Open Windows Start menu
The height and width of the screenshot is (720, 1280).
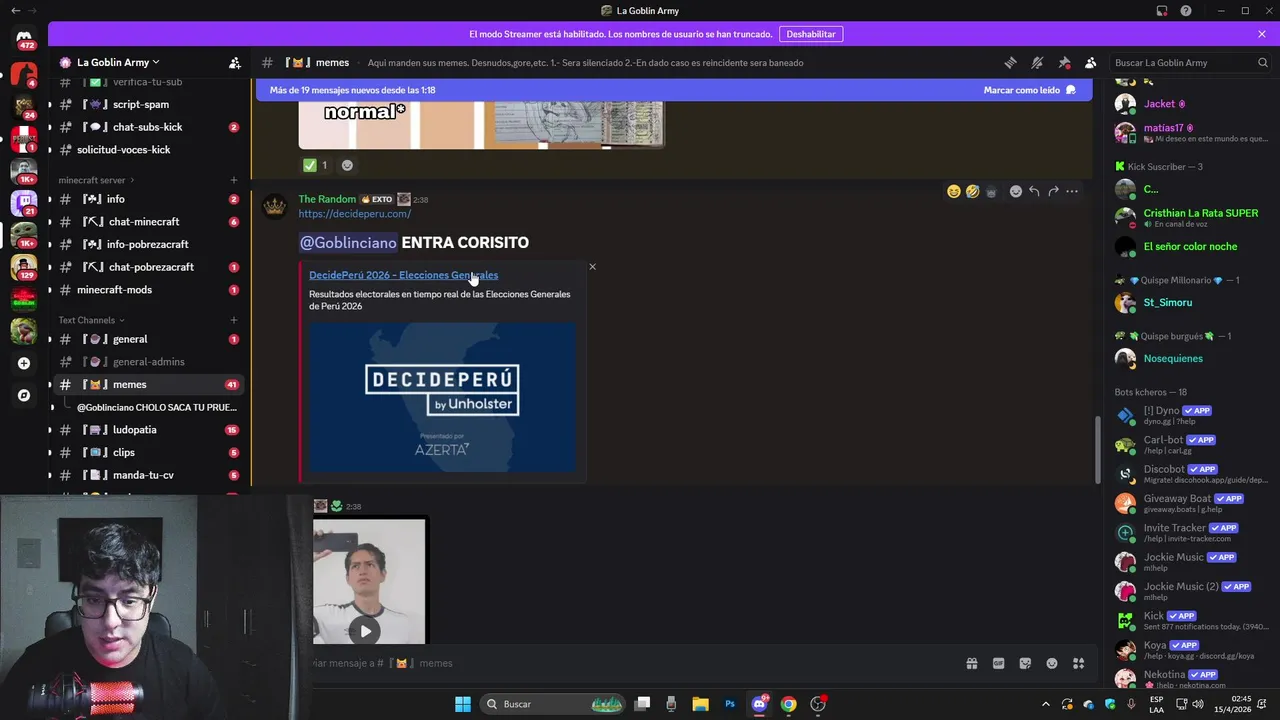463,704
